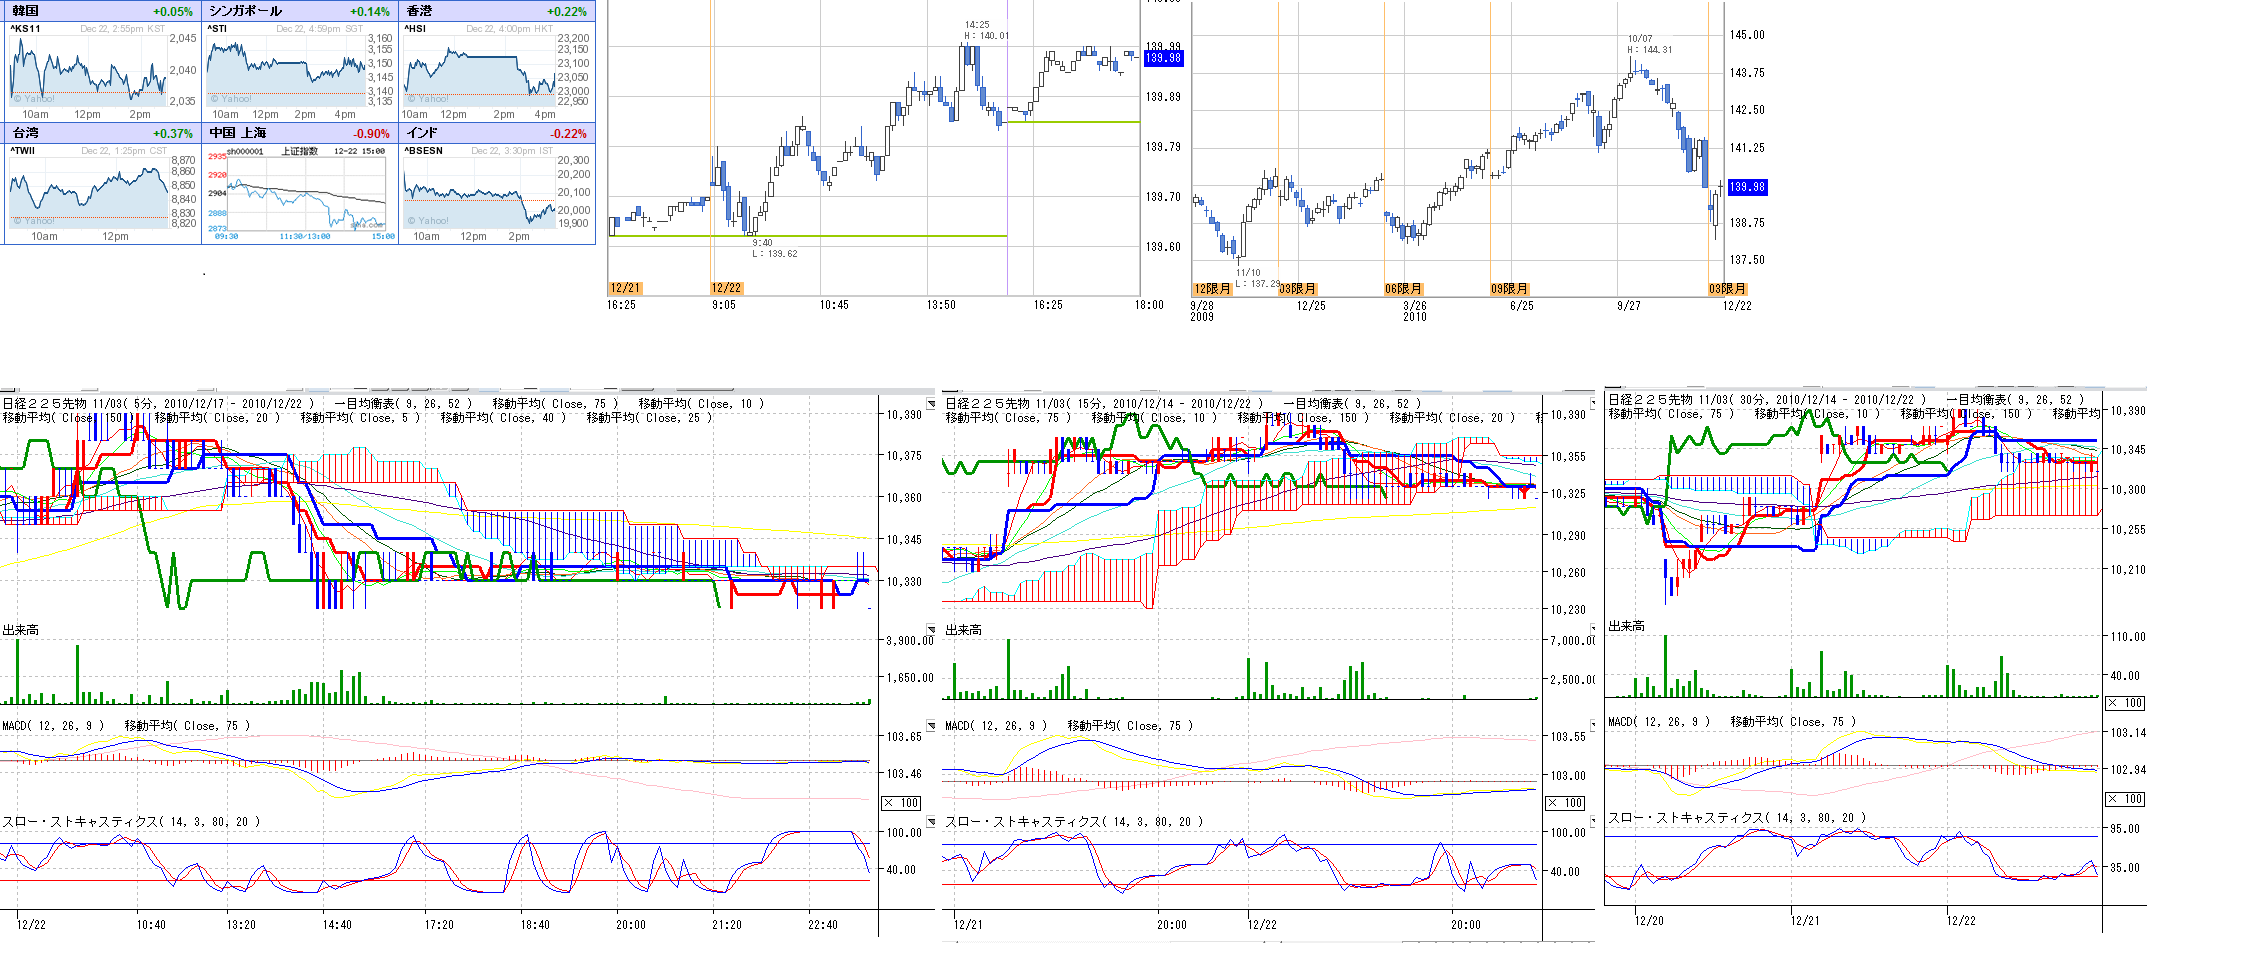Click the 12限月 contract month marker
Screen dimensions: 2258x970
1212,289
